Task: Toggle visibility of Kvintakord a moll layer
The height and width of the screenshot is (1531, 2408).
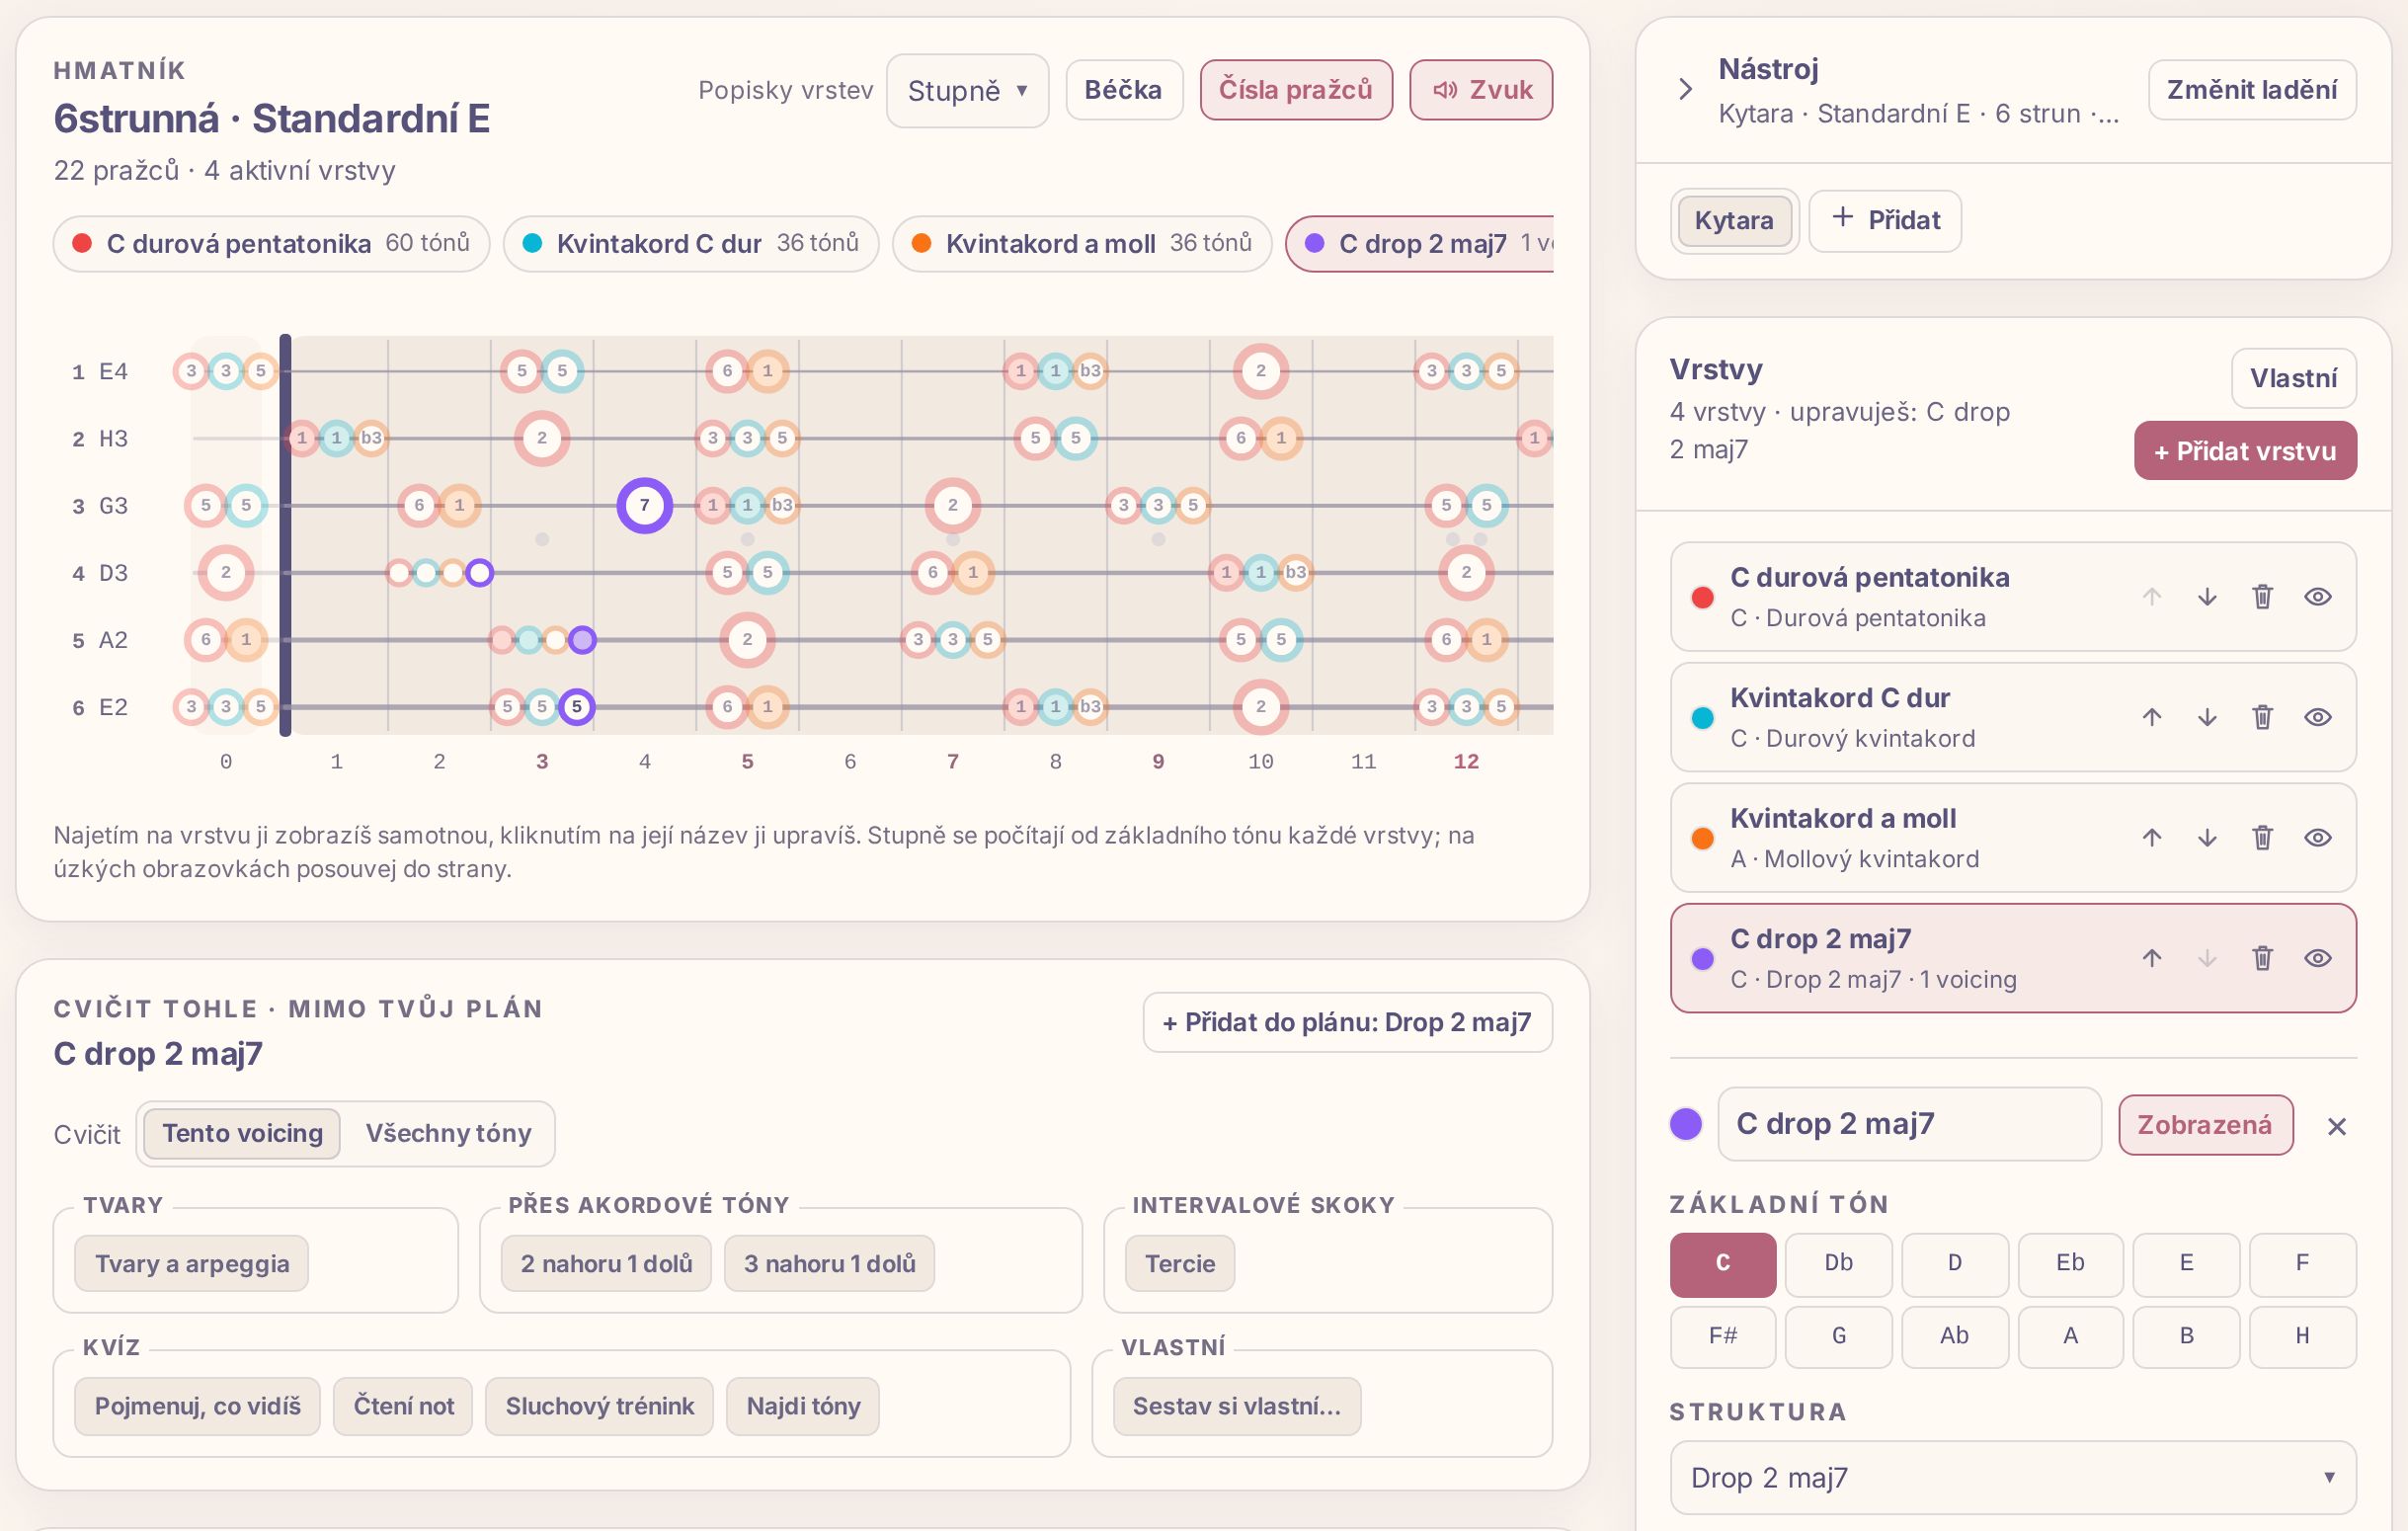Action: 2317,838
